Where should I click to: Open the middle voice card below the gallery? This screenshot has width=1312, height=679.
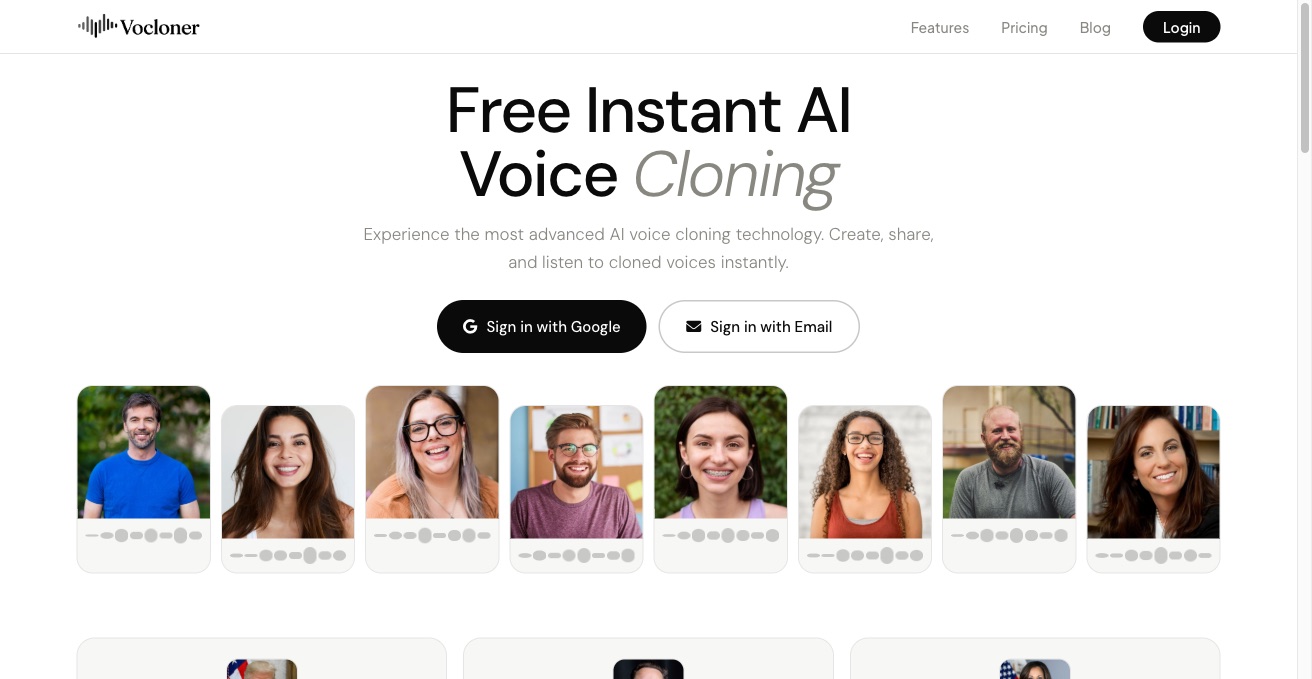(x=648, y=659)
